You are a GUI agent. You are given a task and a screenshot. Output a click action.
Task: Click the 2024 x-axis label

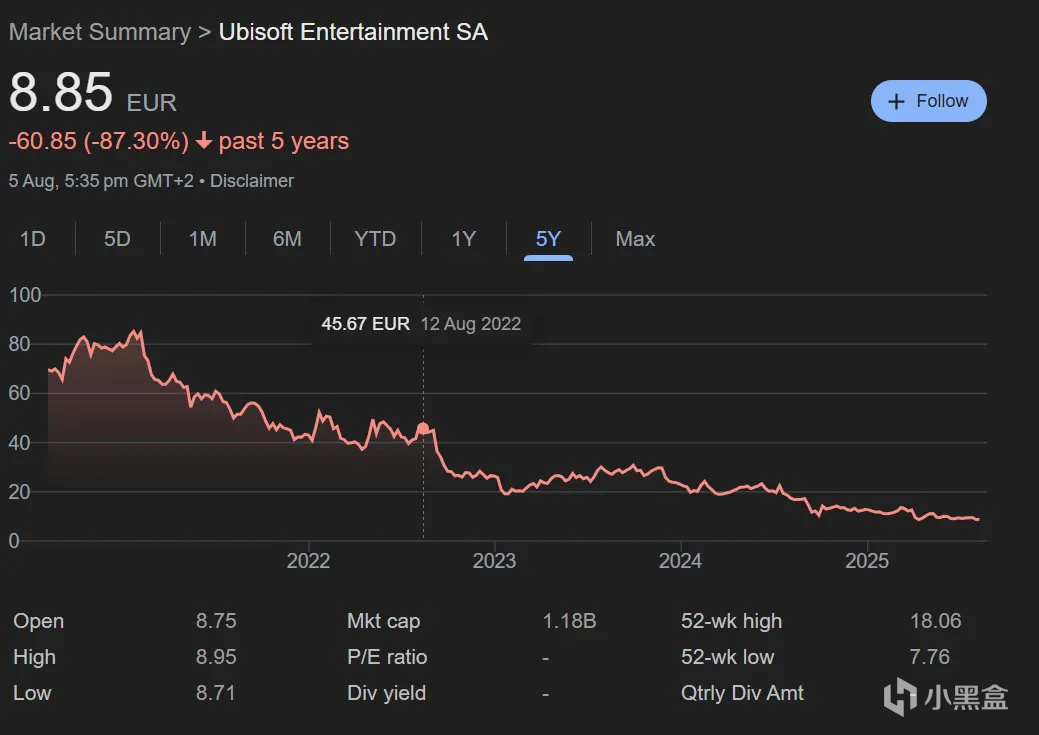(681, 561)
